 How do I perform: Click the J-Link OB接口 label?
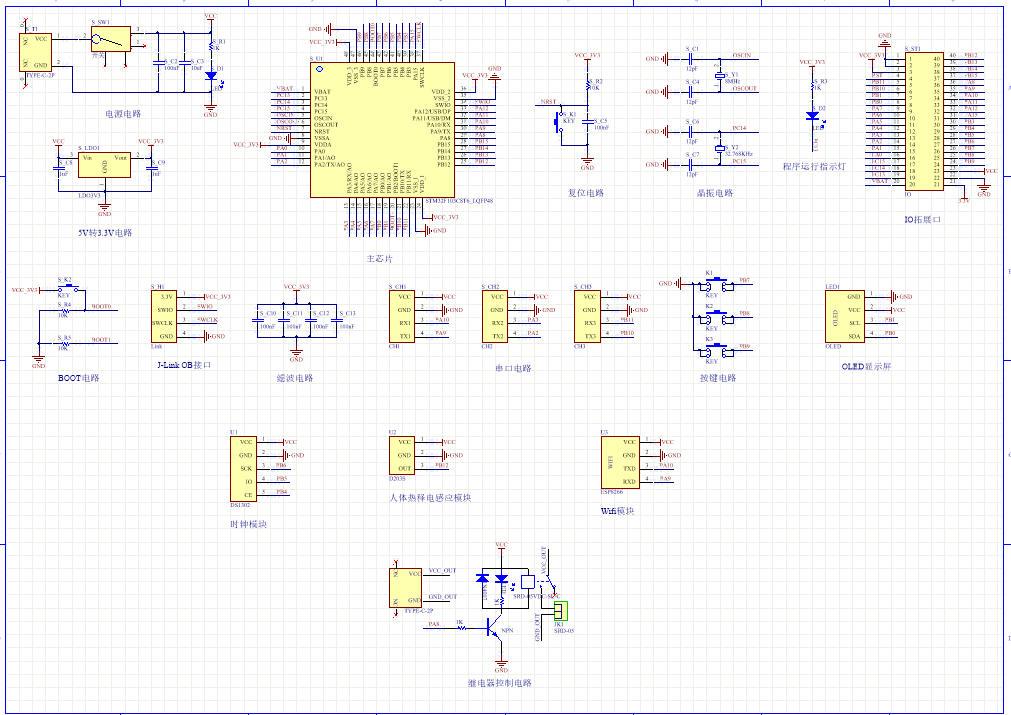[184, 365]
